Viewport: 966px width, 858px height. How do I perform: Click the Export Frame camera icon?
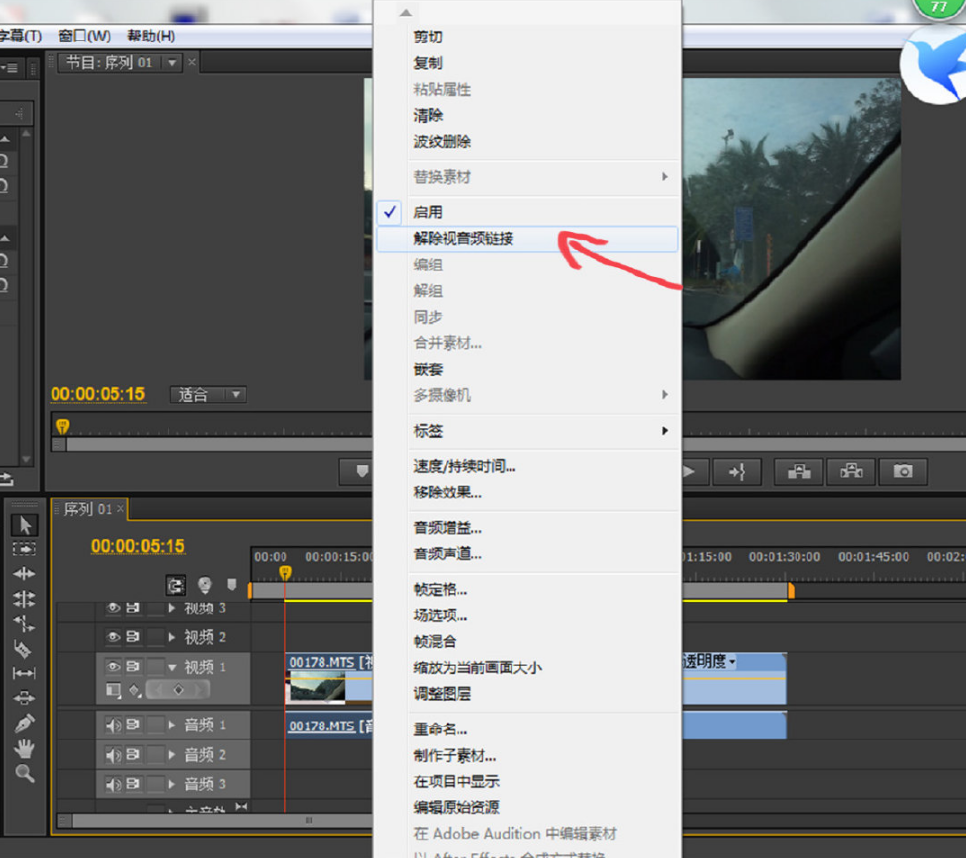pyautogui.click(x=903, y=471)
